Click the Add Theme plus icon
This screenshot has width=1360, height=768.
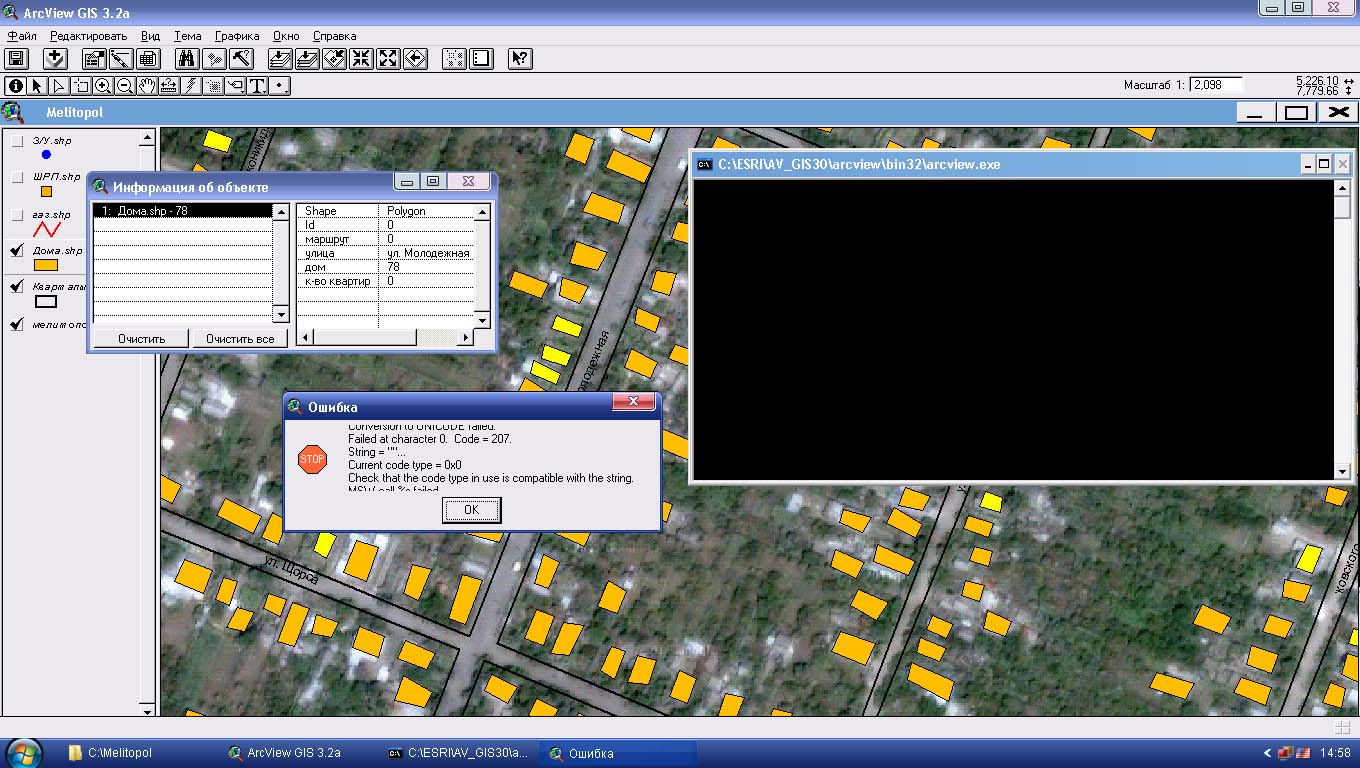[55, 59]
